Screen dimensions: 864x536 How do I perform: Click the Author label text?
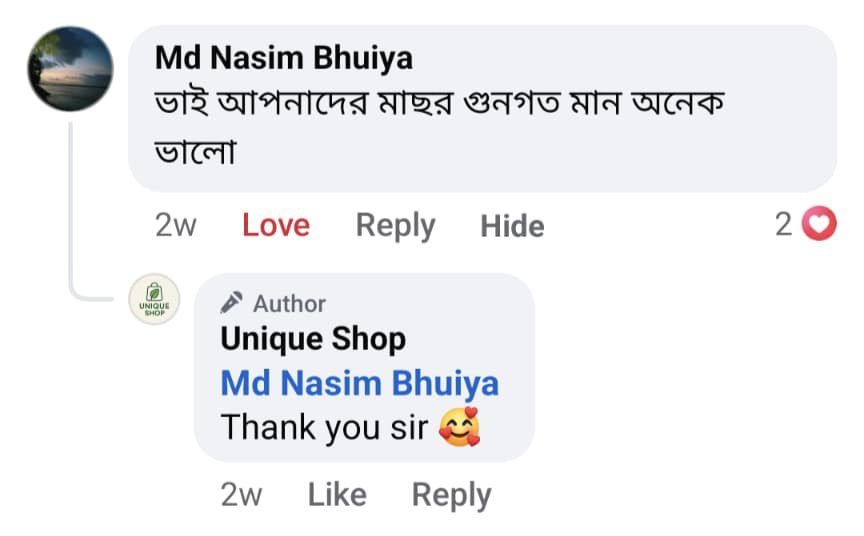[x=289, y=303]
